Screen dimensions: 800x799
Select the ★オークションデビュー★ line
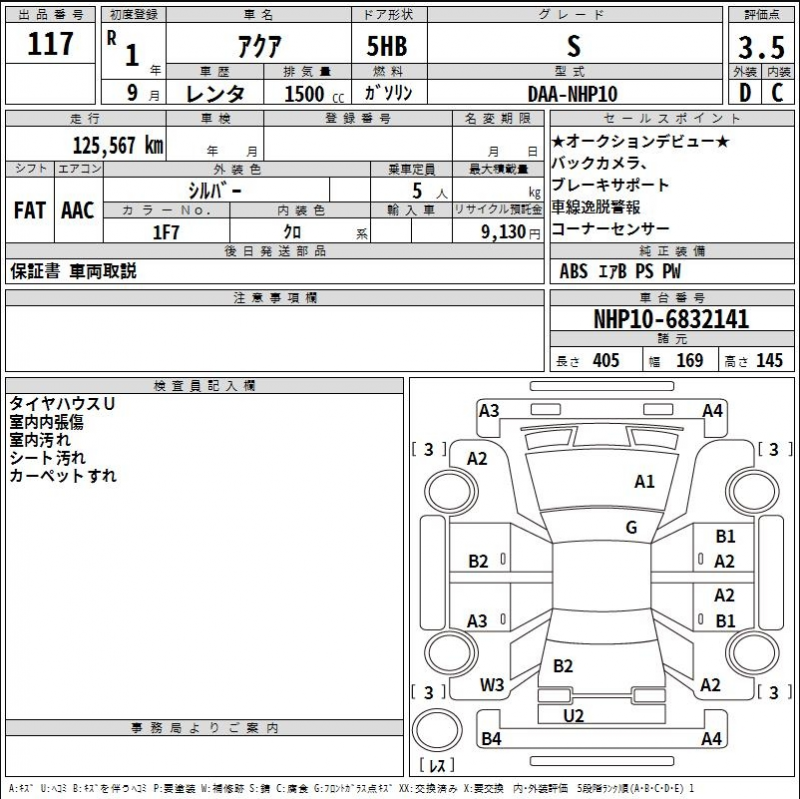click(640, 141)
